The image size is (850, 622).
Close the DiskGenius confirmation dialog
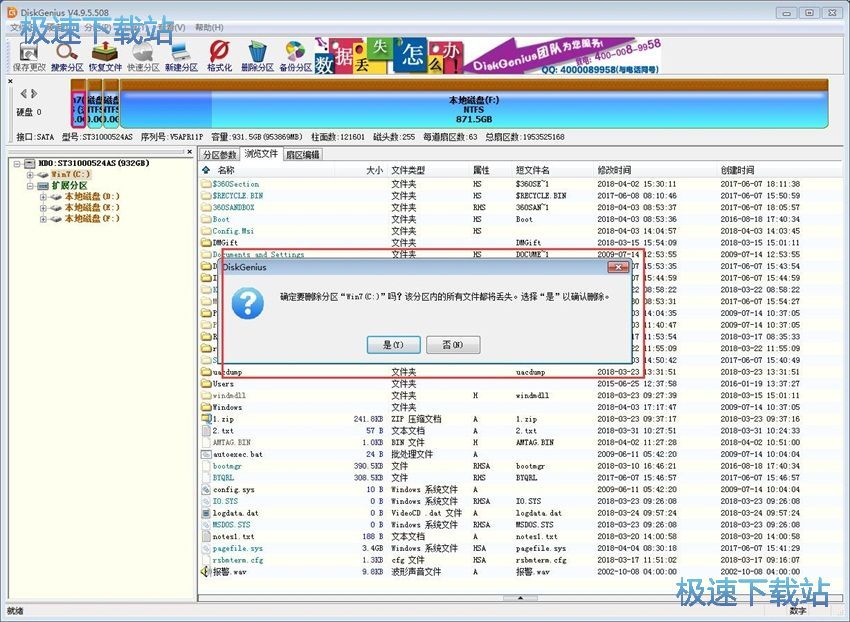(x=618, y=267)
